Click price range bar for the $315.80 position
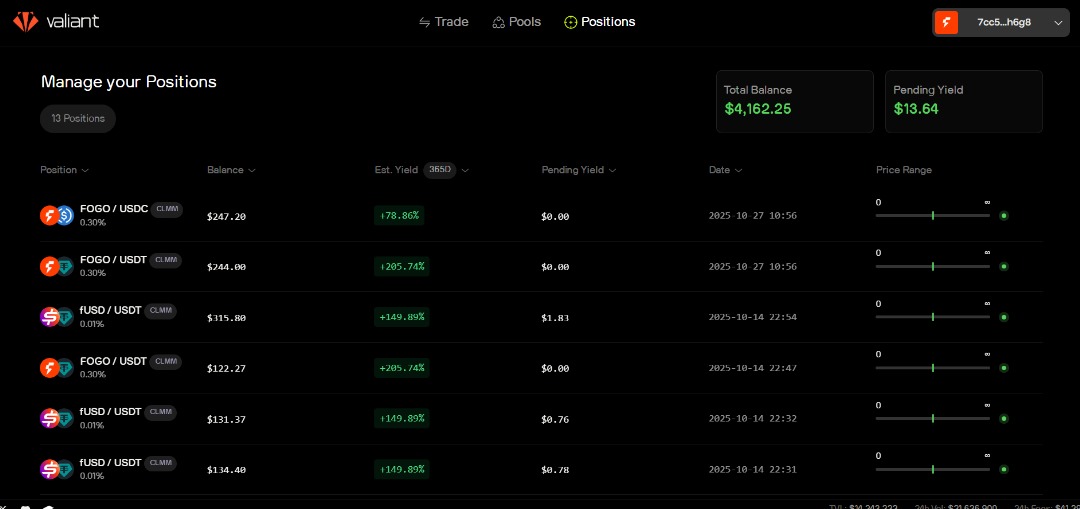This screenshot has height=509, width=1080. pos(933,317)
